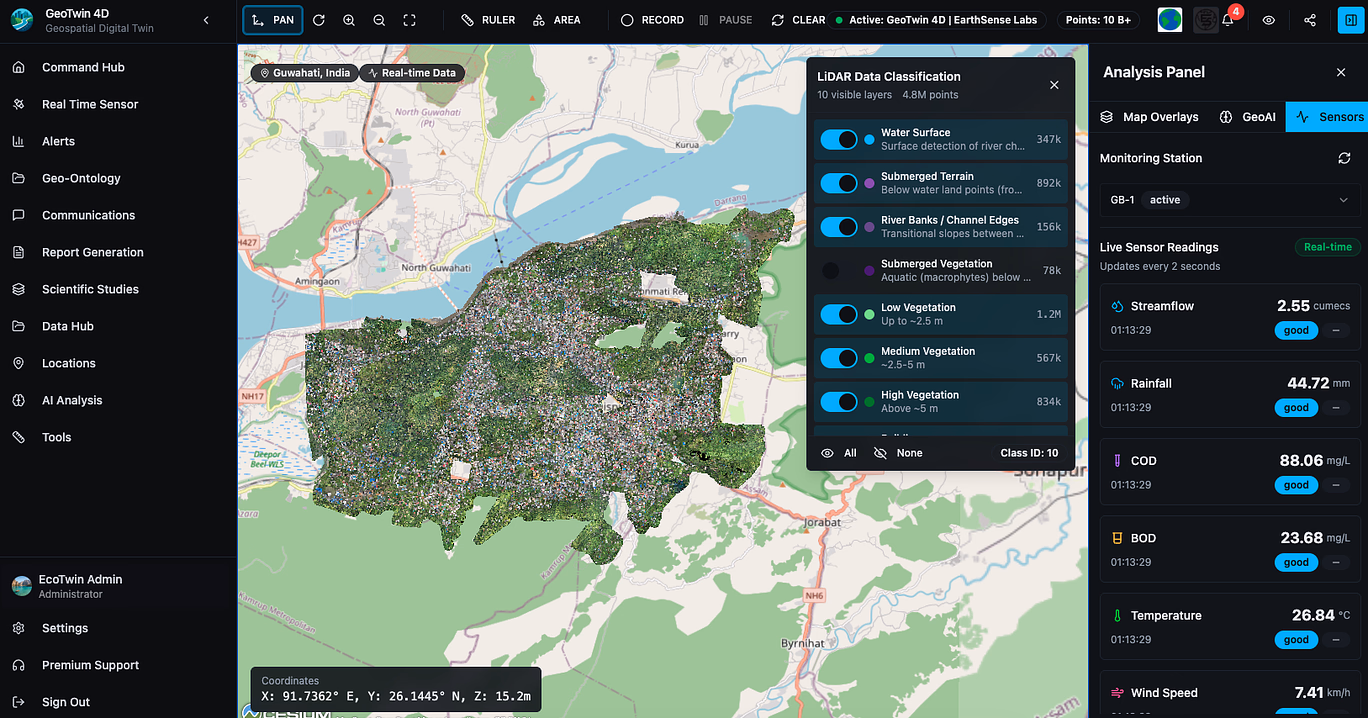The width and height of the screenshot is (1368, 718).
Task: Activate the AREA measurement tool
Action: 557,20
